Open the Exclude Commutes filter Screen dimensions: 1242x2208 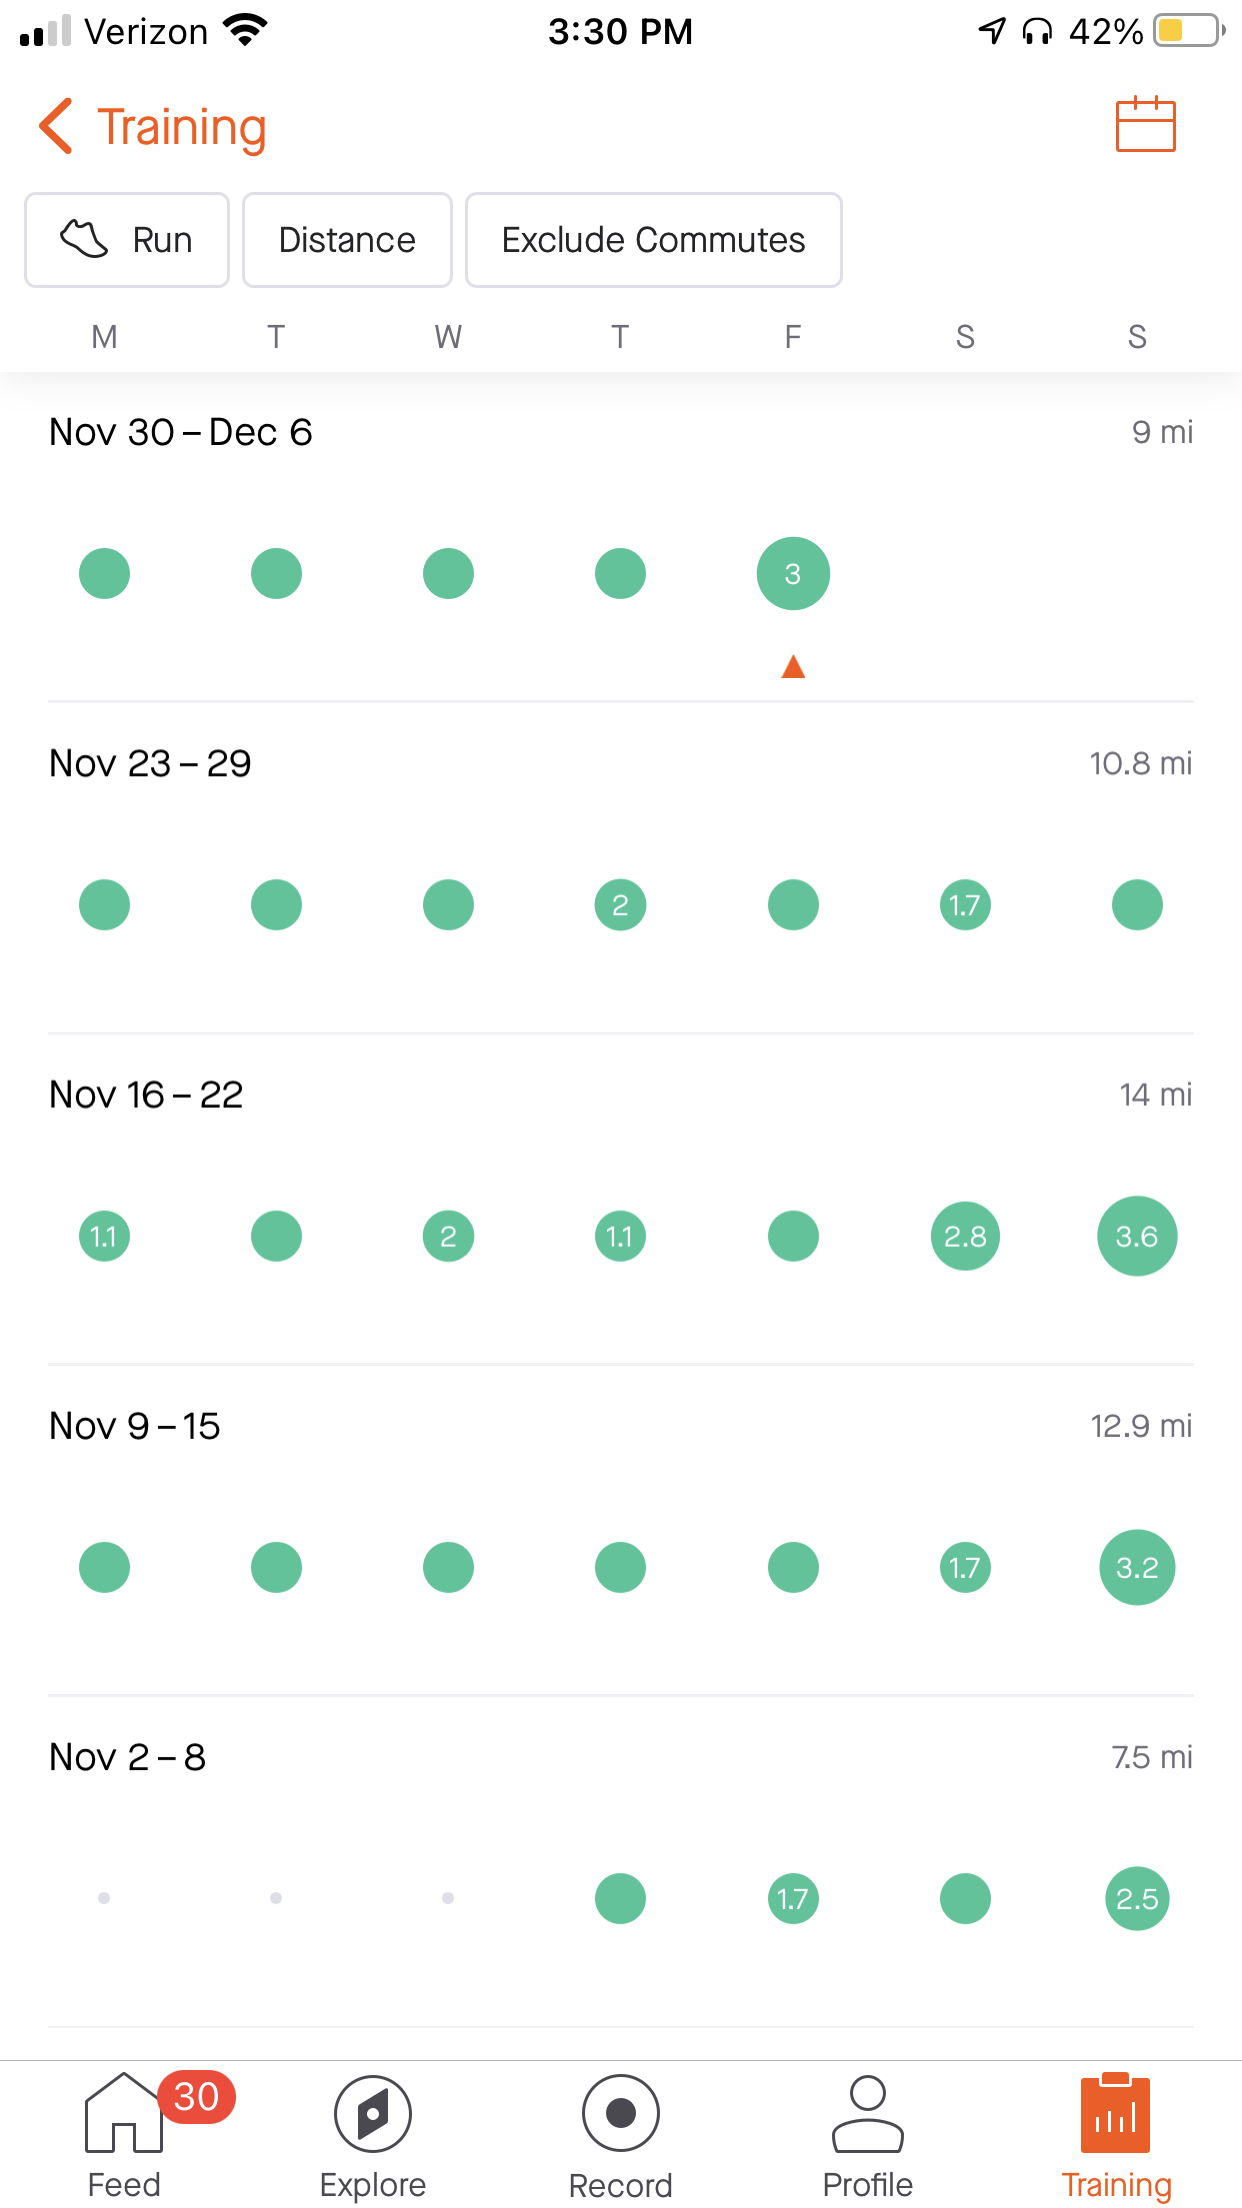[x=653, y=240]
